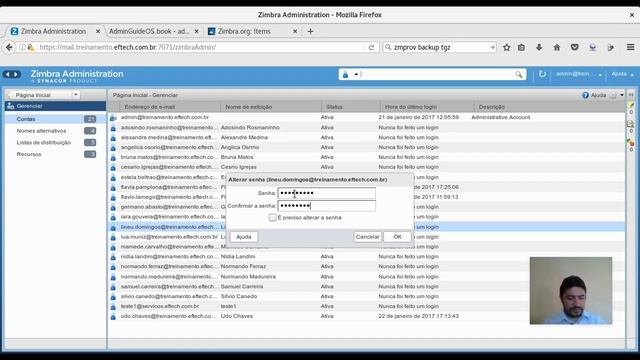Open Recursos in the sidebar
The image size is (640, 360).
[x=55, y=154]
